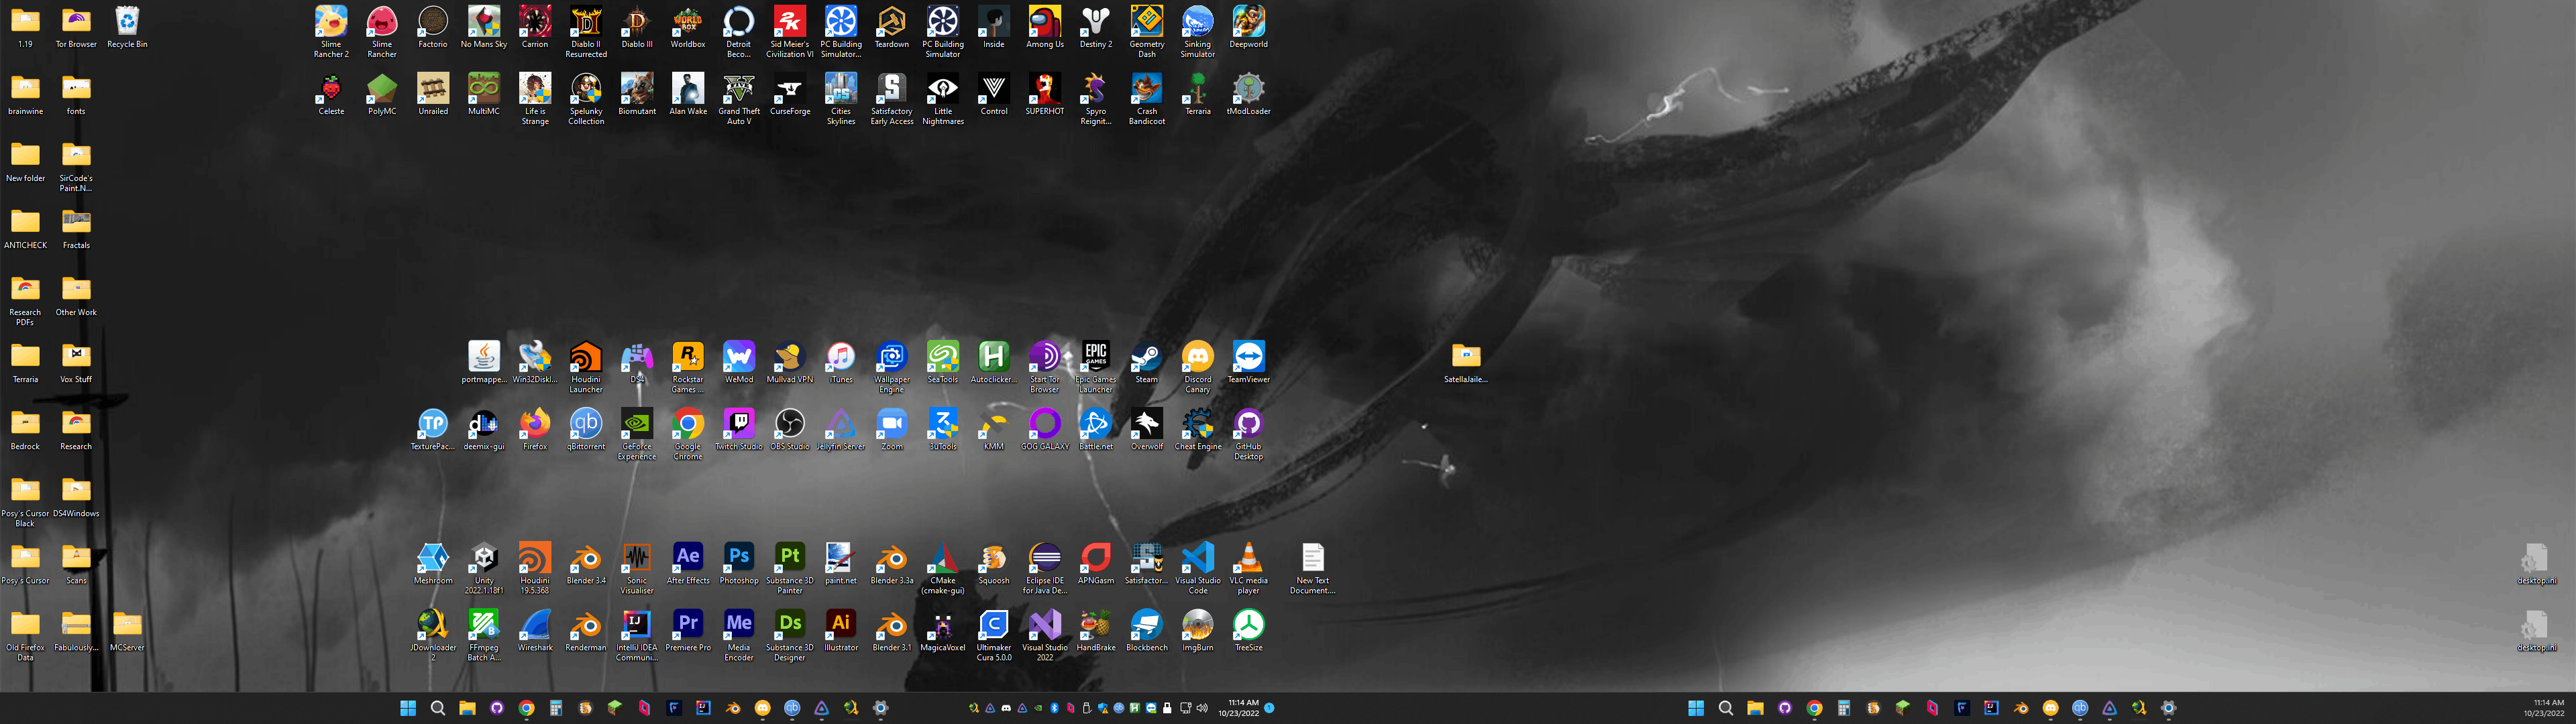
Task: Select the After Effects shortcut
Action: 688,563
